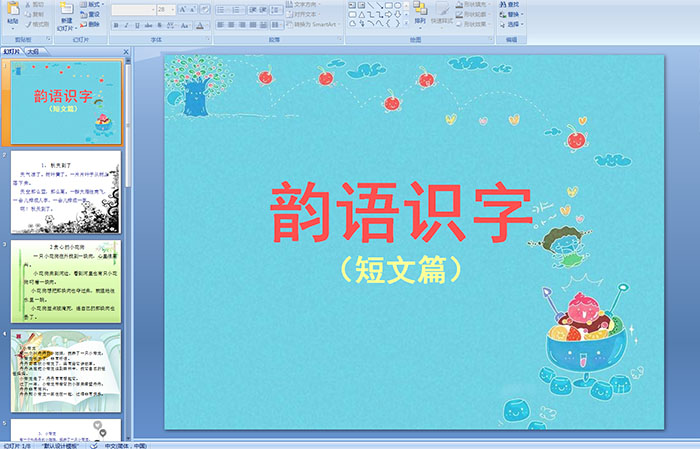This screenshot has width=700, height=449.
Task: Select slide 4 thumbnail with open book
Action: click(x=66, y=371)
